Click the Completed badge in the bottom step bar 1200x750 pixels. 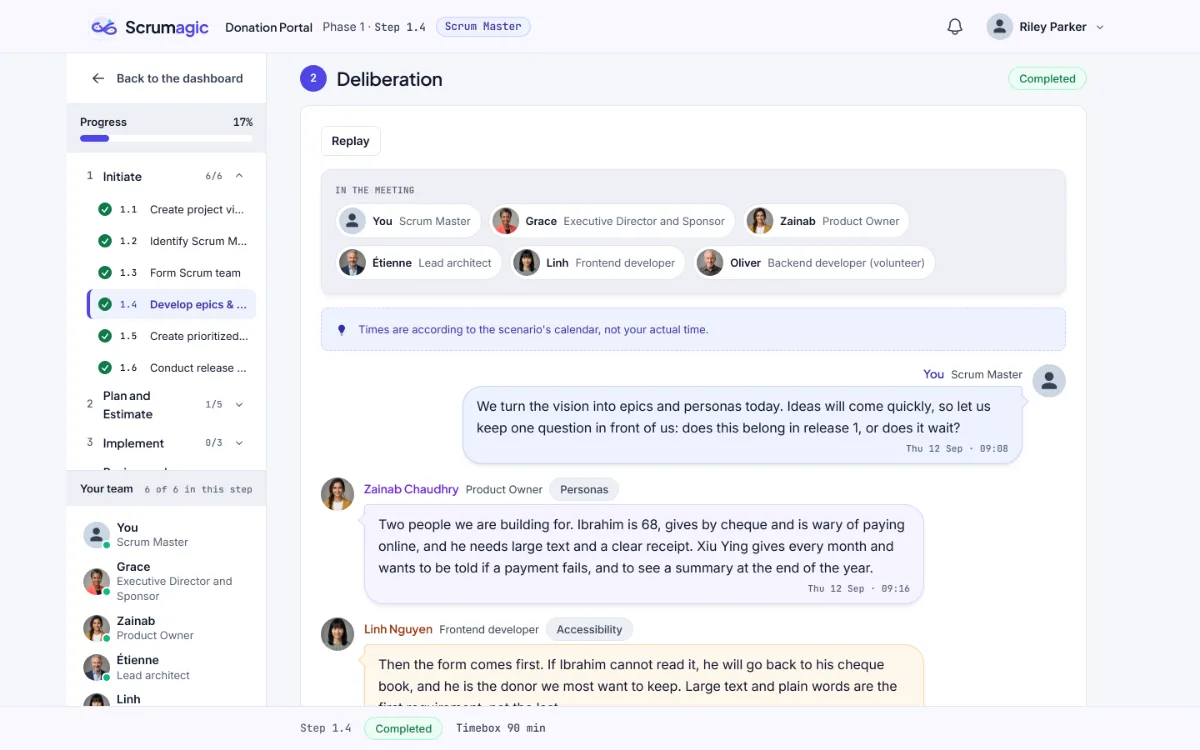[404, 729]
